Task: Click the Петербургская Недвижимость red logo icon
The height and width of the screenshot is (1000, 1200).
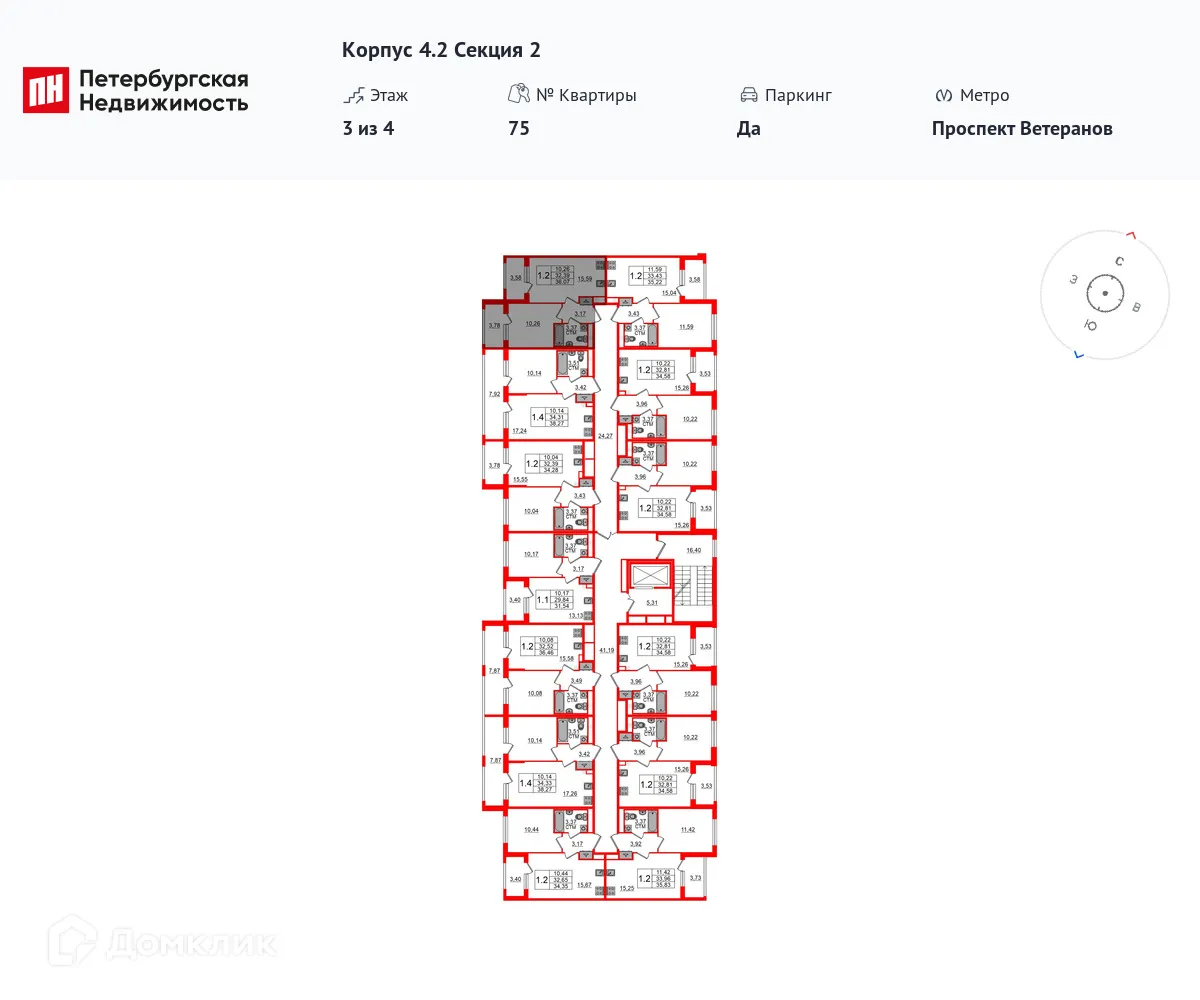Action: [x=46, y=90]
